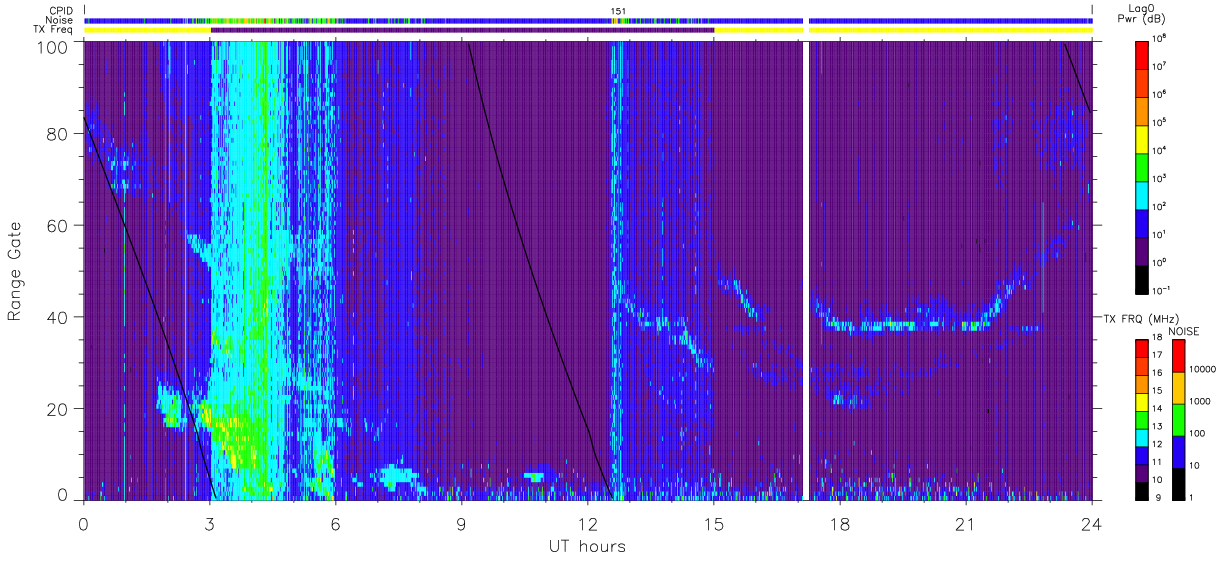
Task: Click the '17' label on the TX FRQ legend
Action: 1159,355
